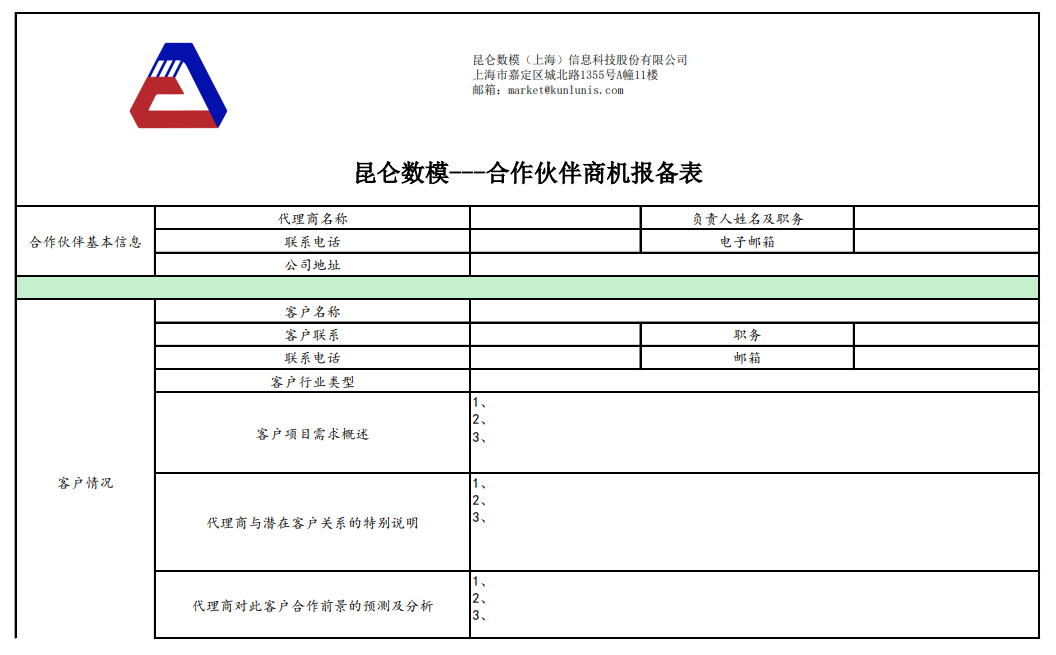
Task: Click the input cell next to 联系电话
Action: [x=553, y=240]
